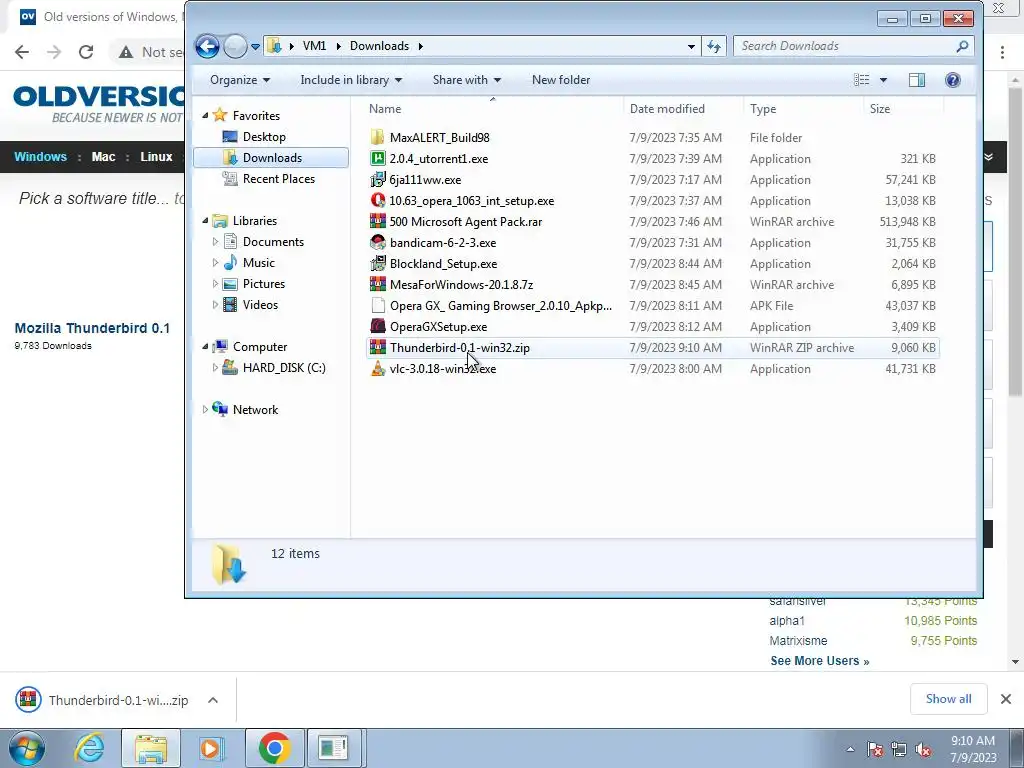
Task: Click the Change your view icon
Action: tap(861, 80)
